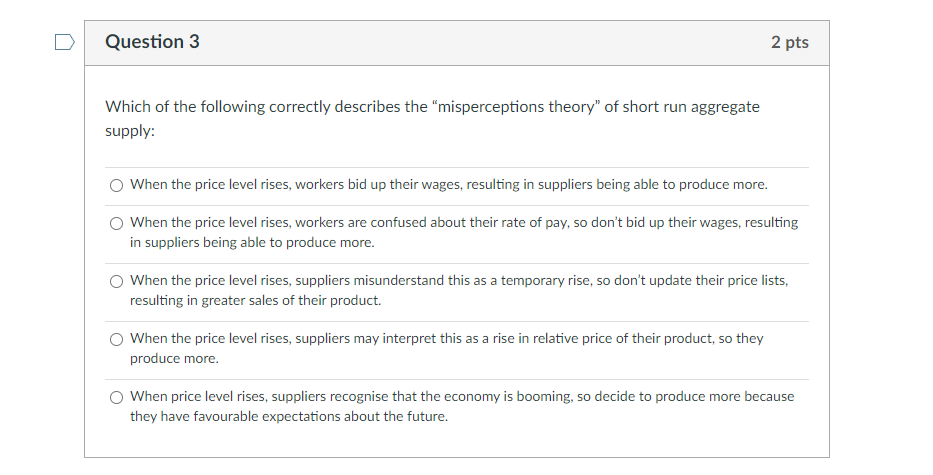This screenshot has width=933, height=475.
Task: Click the word 'supply:' ending the question prompt
Action: [130, 131]
